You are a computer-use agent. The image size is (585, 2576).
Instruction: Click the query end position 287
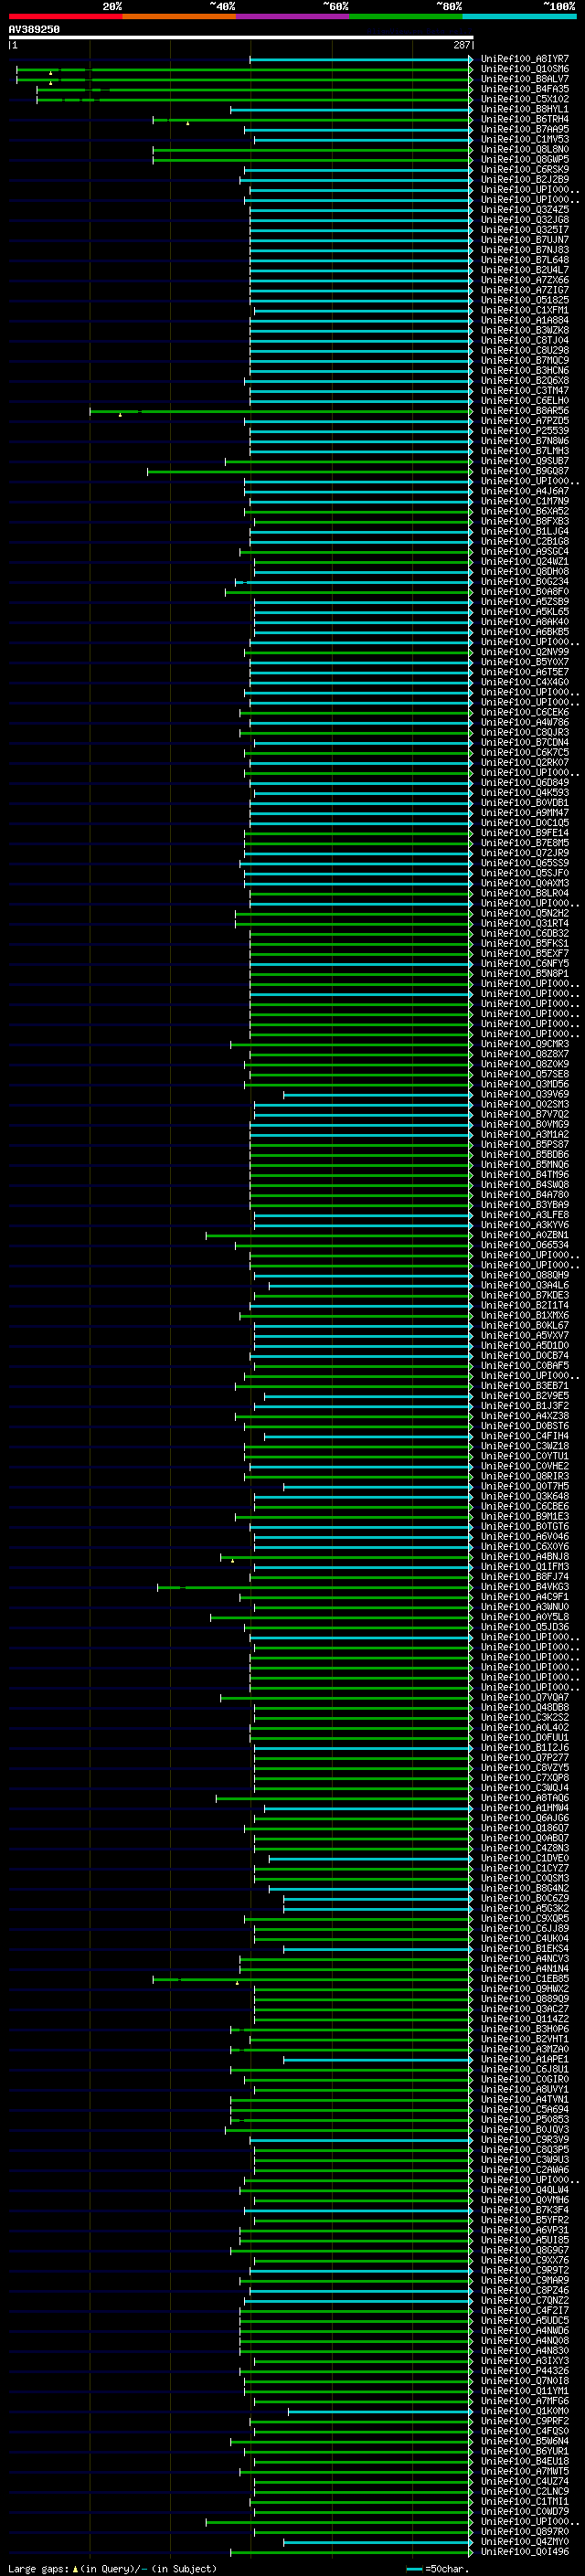coord(461,45)
